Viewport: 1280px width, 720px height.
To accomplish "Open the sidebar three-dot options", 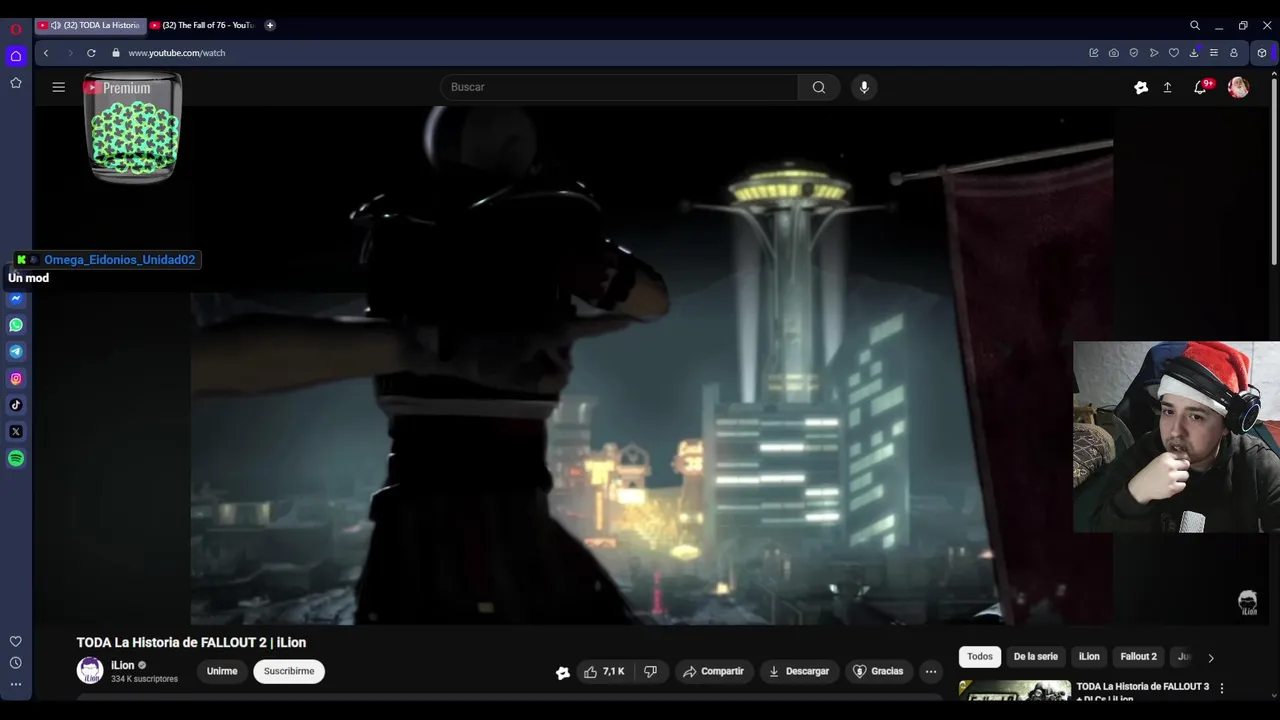I will (x=16, y=685).
